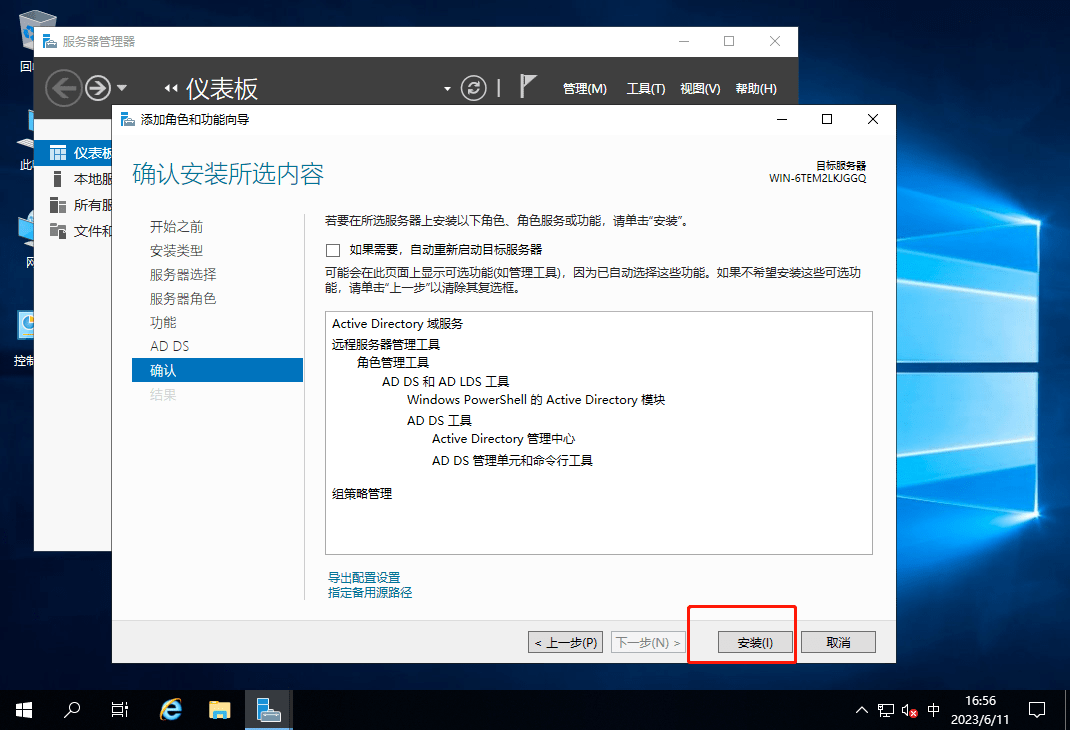
Task: Click target server name WIN-6TEM2LKJGGQ
Action: 818,178
